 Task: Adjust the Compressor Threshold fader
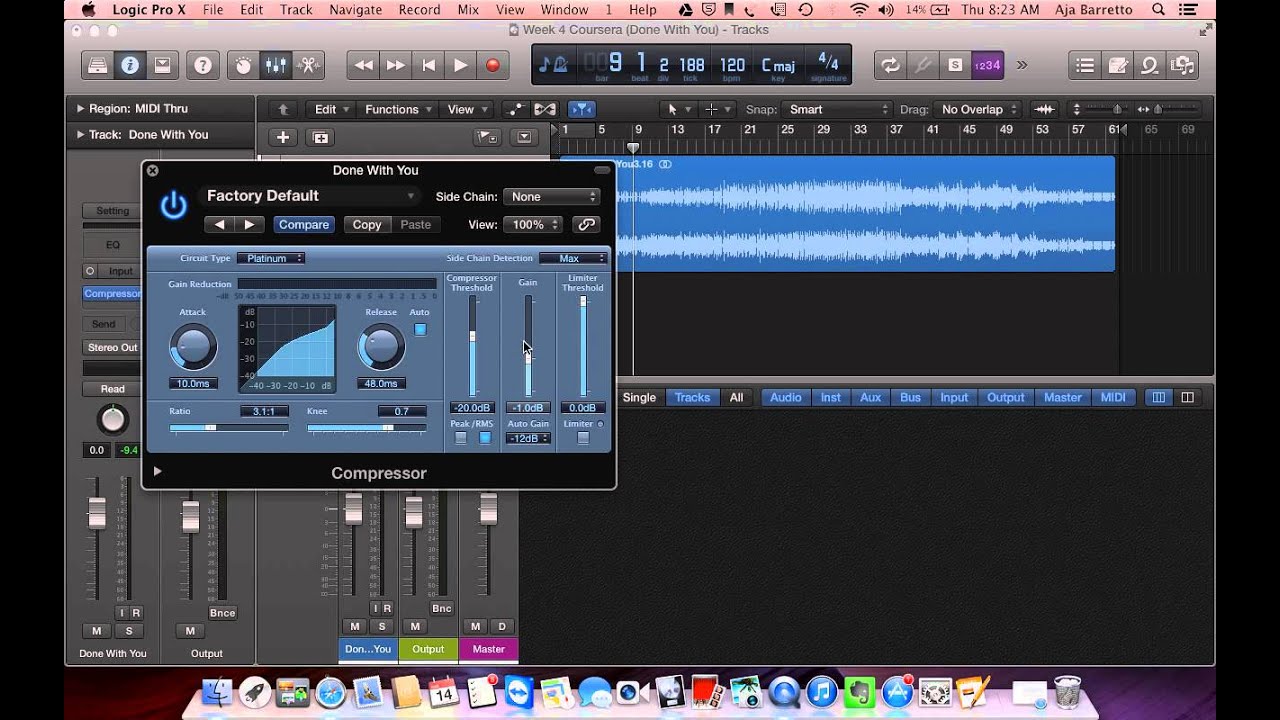pyautogui.click(x=473, y=346)
